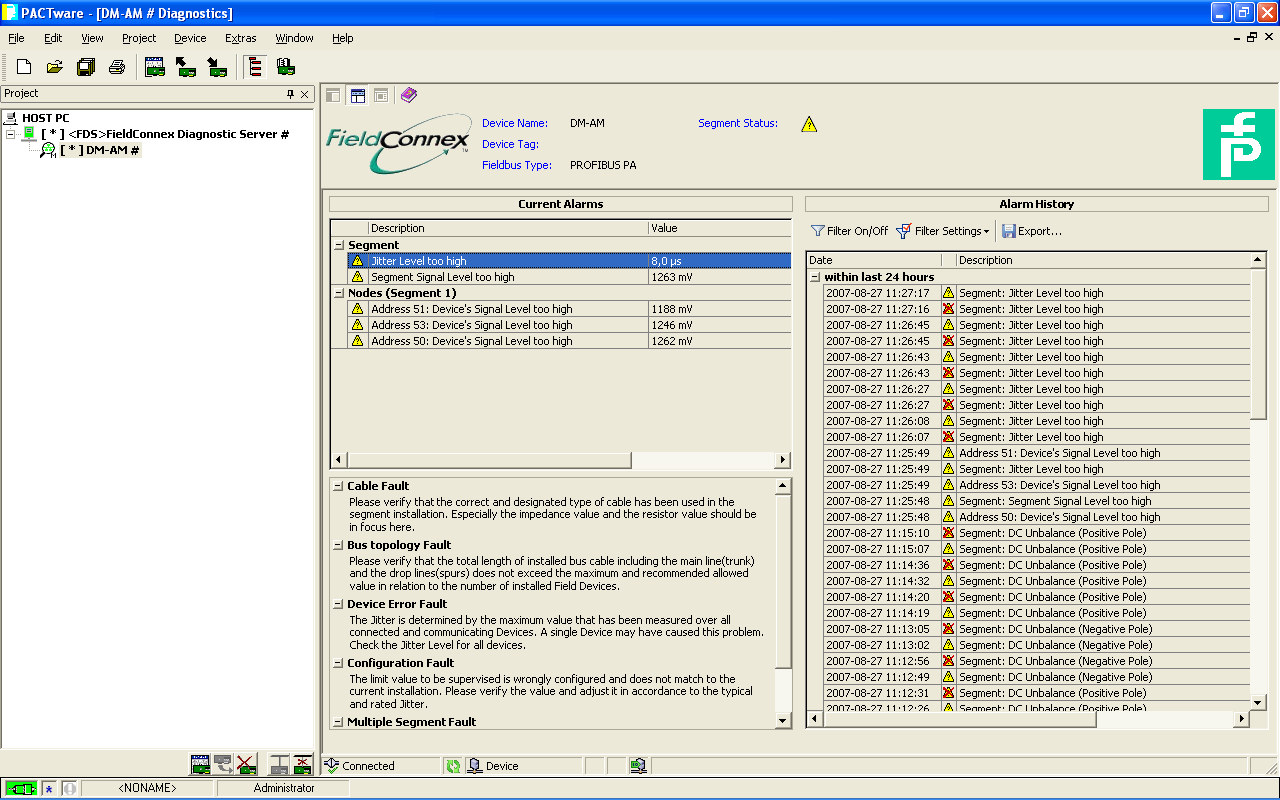Screen dimensions: 1280x800
Task: Collapse the 'within last 24 hours' group
Action: click(x=815, y=277)
